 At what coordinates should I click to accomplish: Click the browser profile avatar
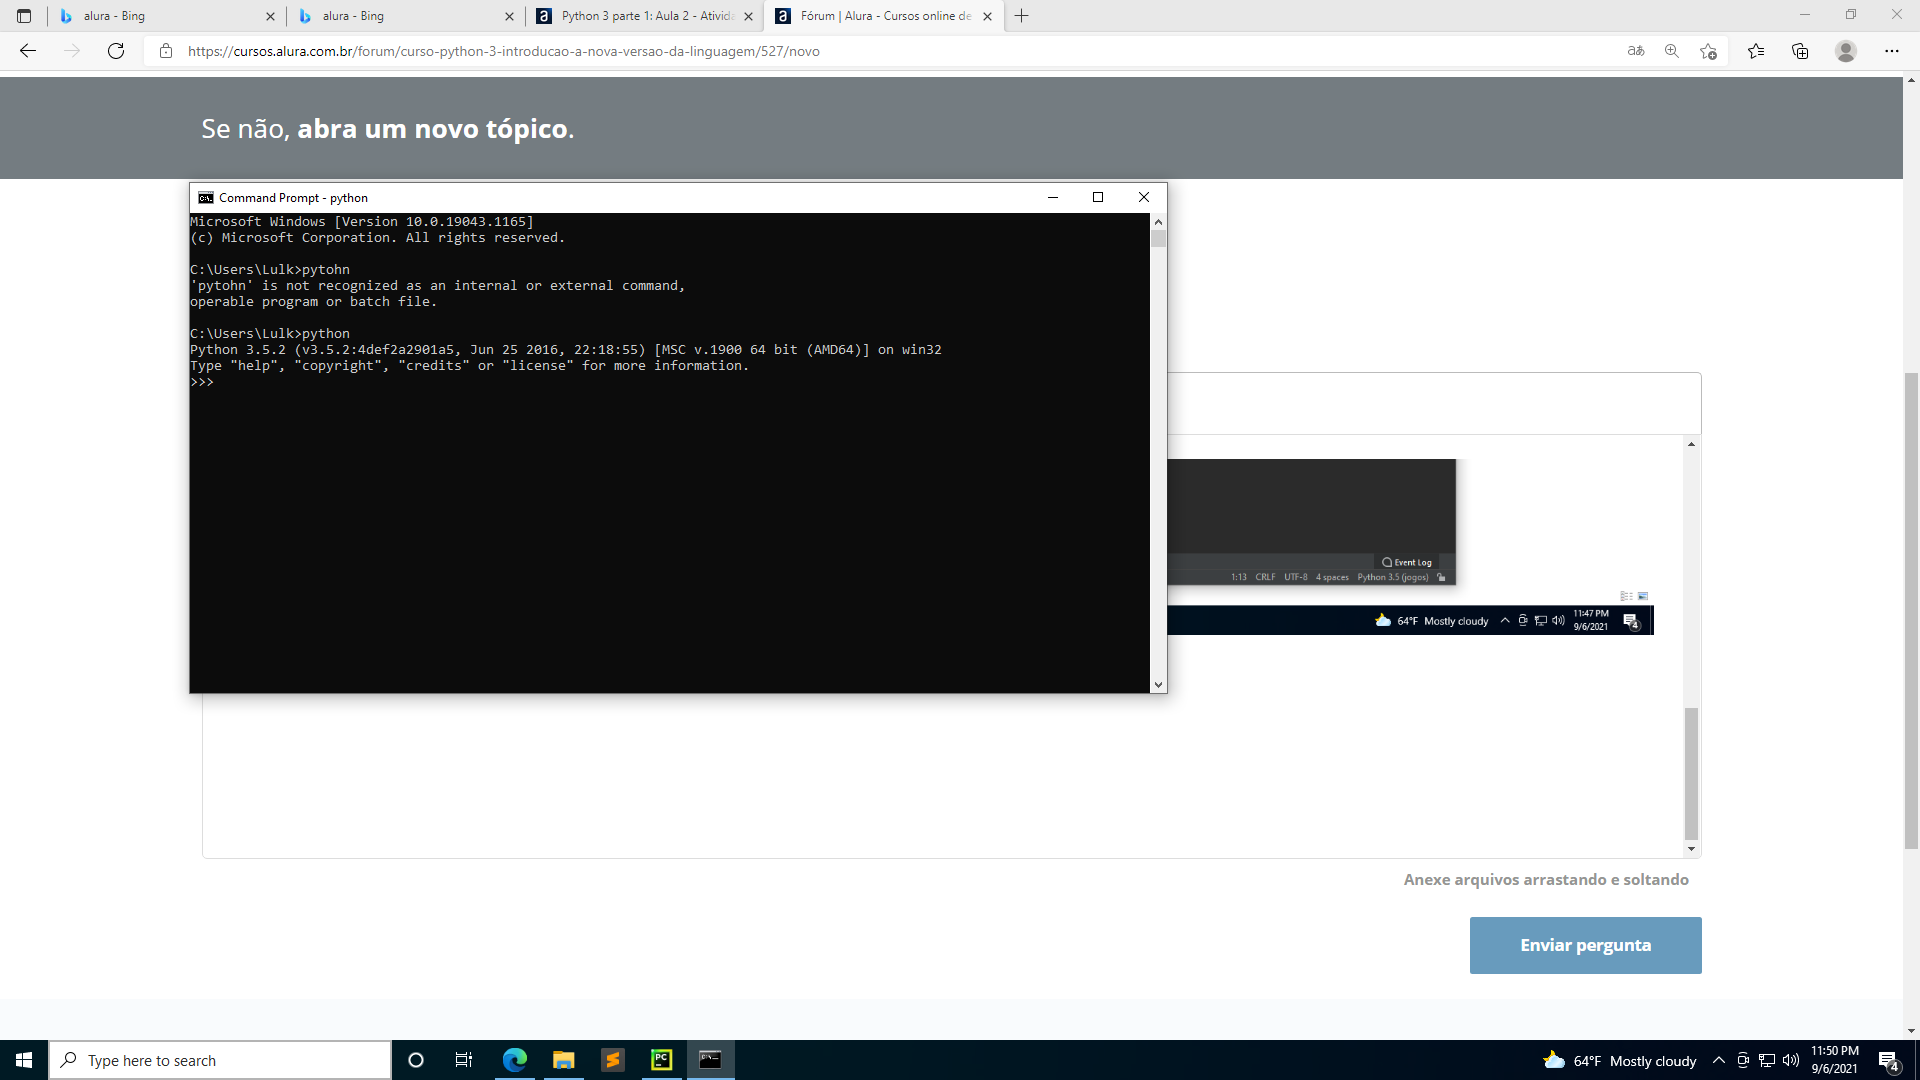(x=1846, y=51)
